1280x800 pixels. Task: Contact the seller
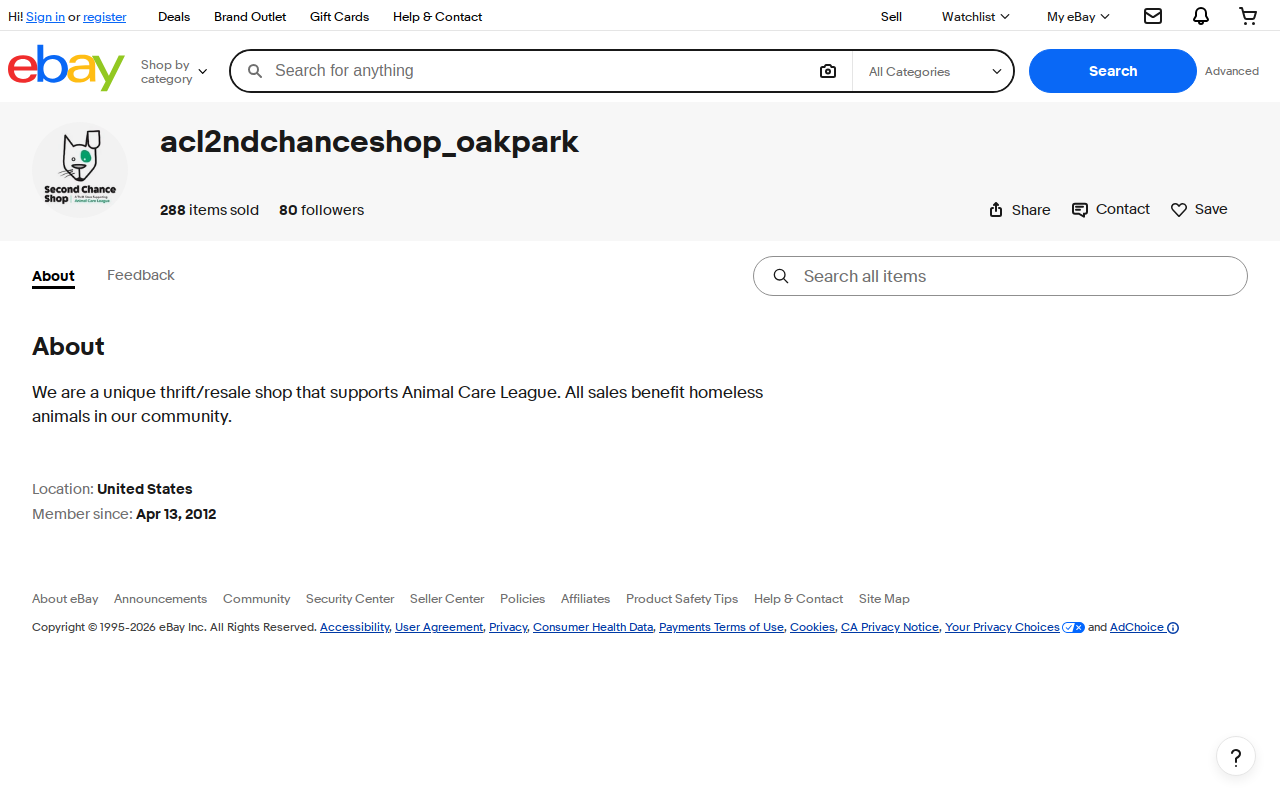[x=1111, y=210]
